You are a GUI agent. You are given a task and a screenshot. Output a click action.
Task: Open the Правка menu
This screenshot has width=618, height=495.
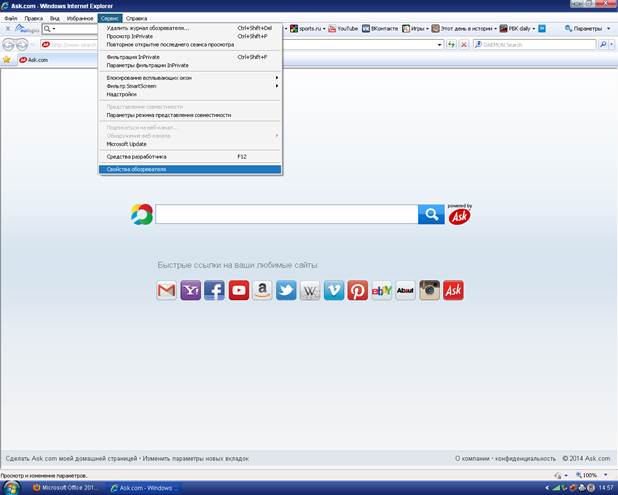34,19
